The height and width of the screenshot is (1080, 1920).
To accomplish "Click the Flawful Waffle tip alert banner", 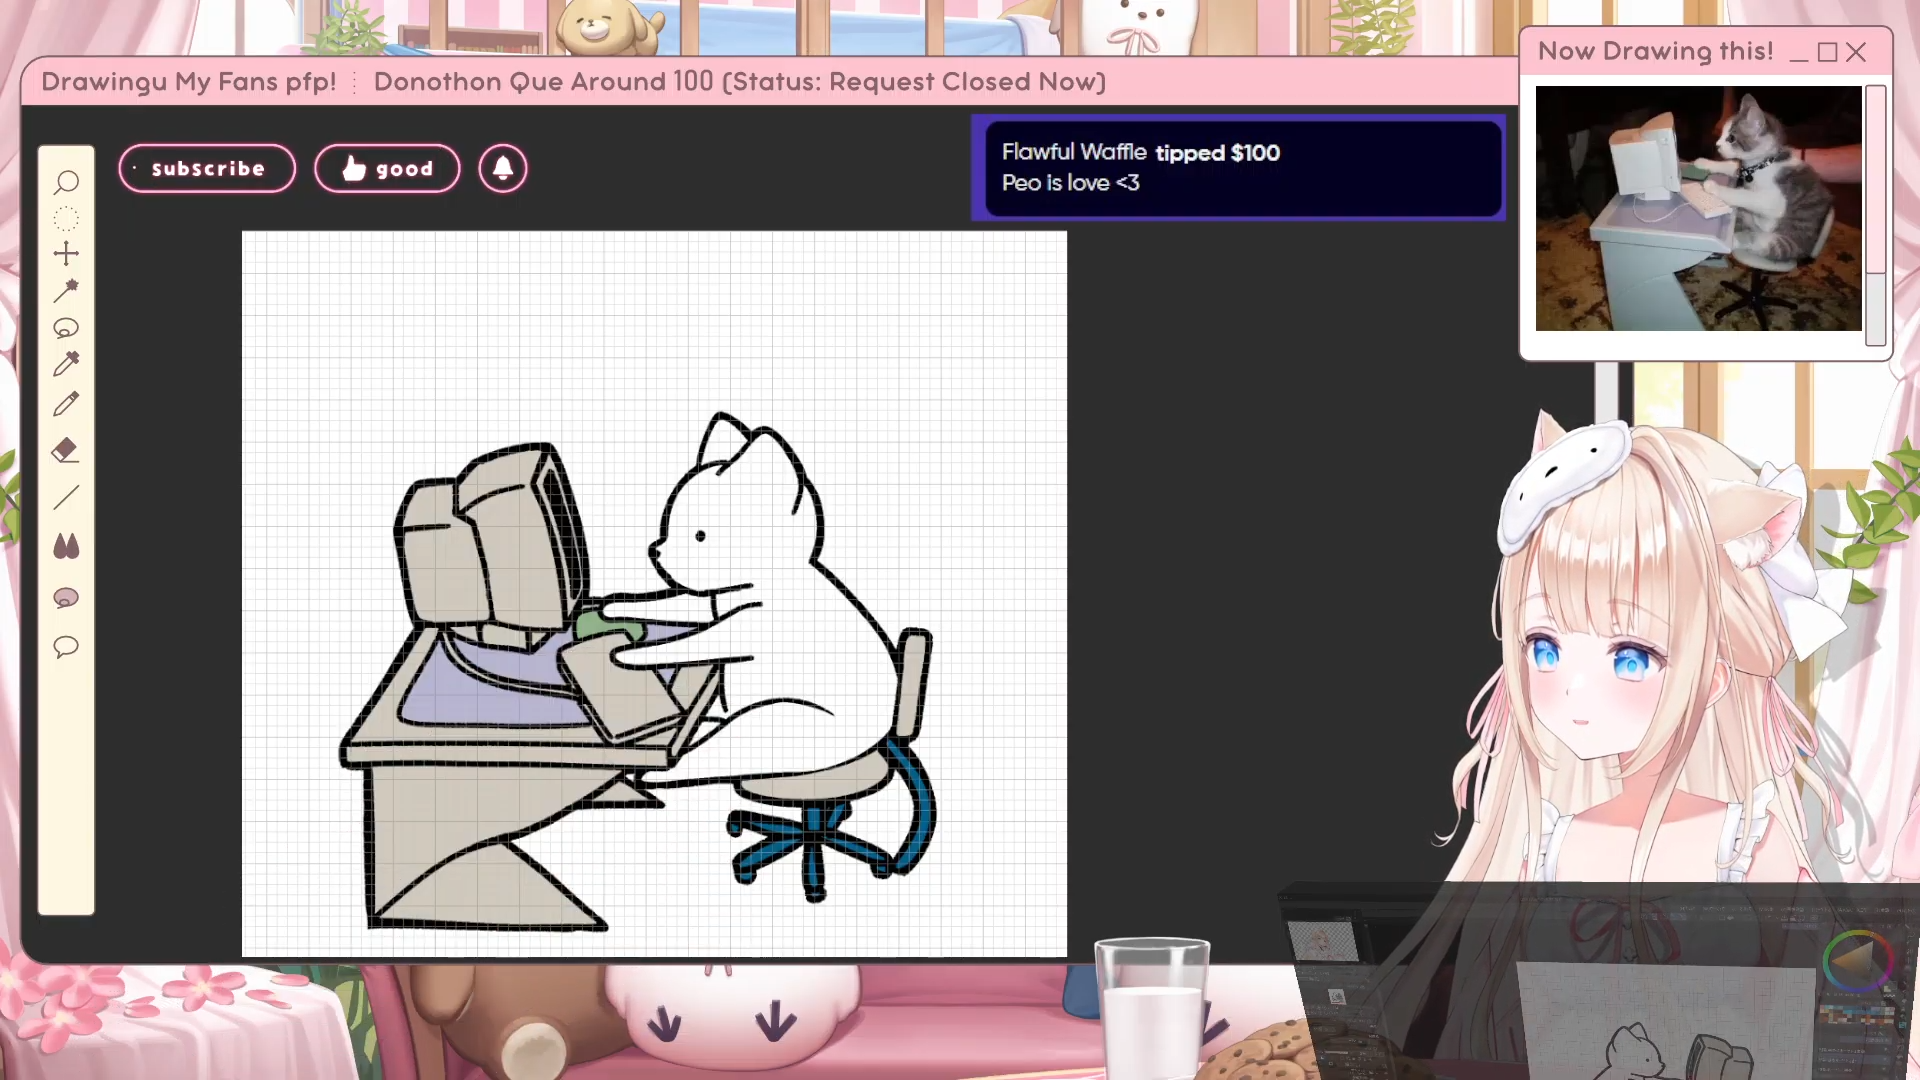I will pyautogui.click(x=1240, y=168).
